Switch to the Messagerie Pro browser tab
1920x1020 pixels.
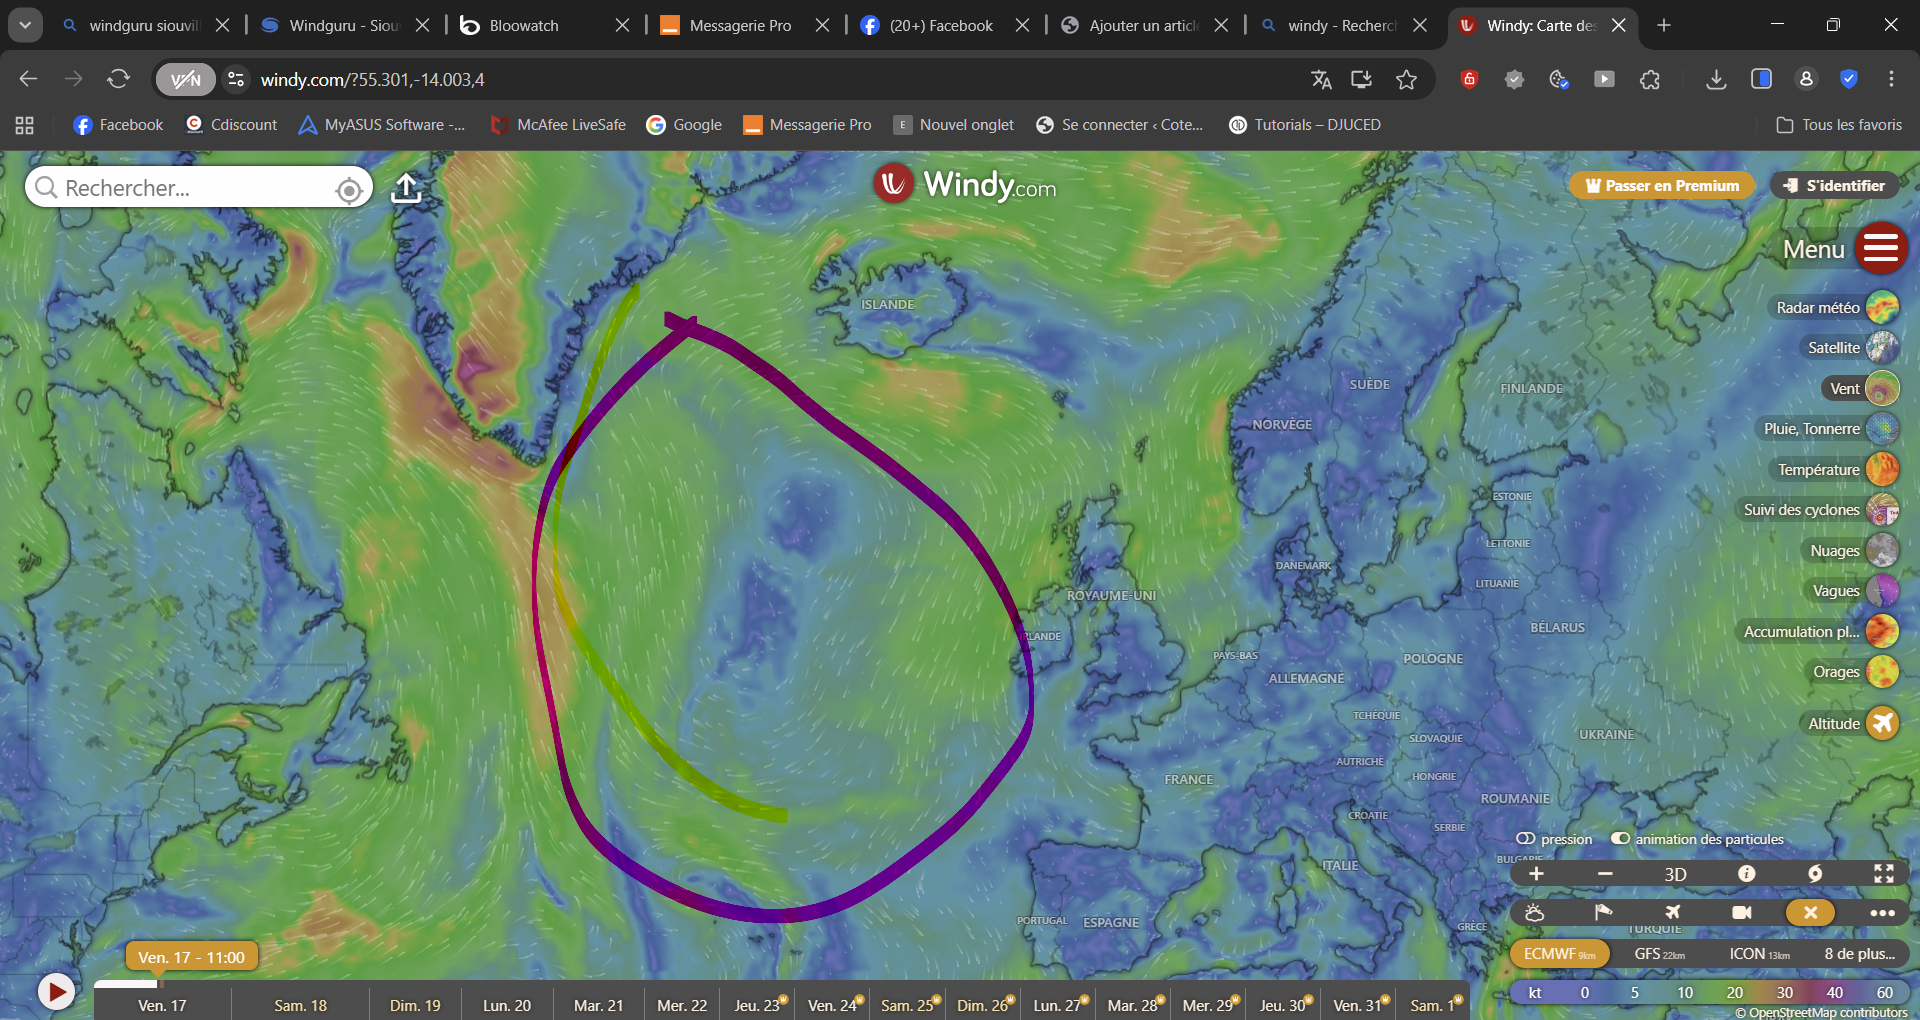(x=743, y=25)
